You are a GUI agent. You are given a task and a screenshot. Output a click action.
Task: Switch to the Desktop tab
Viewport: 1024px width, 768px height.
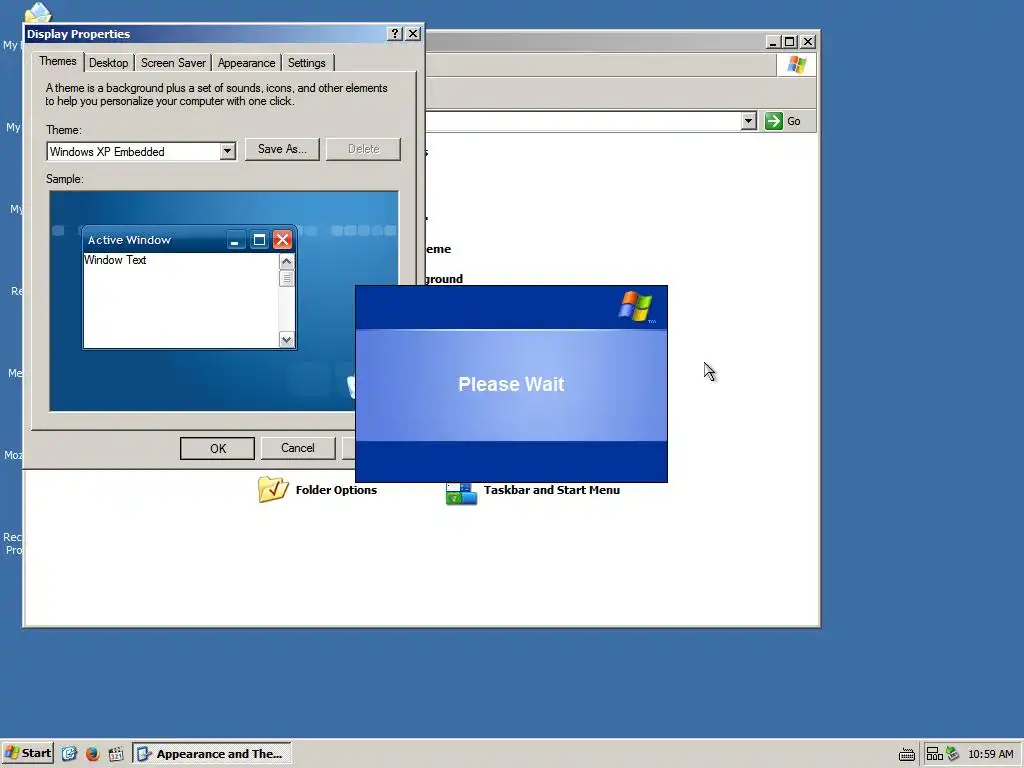(108, 63)
